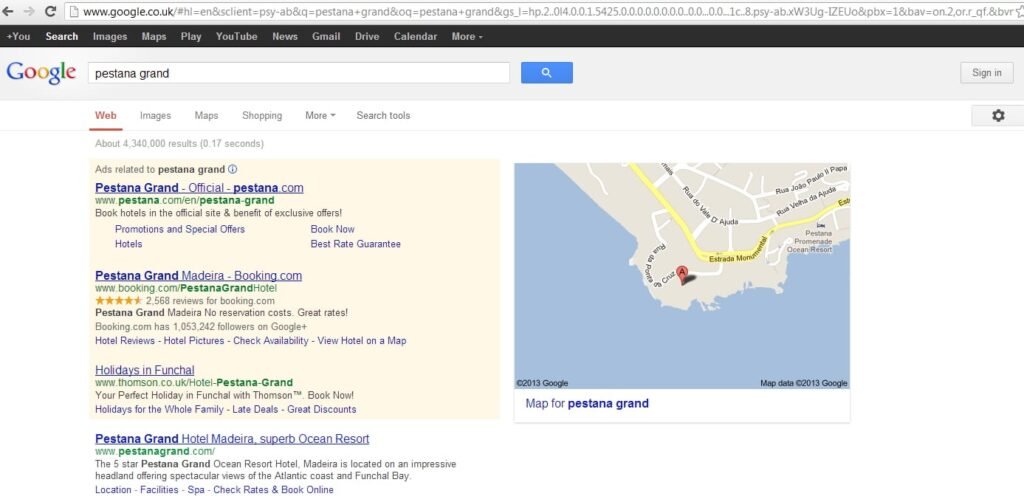The image size is (1024, 502).
Task: Click red map marker A
Action: tap(682, 273)
